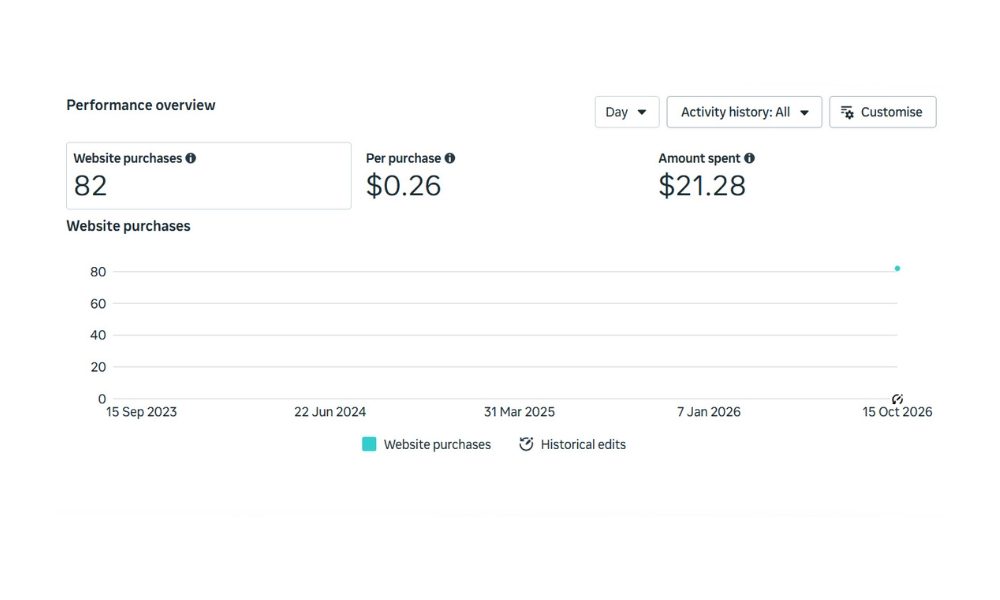Click the 82 website purchases value

(90, 186)
